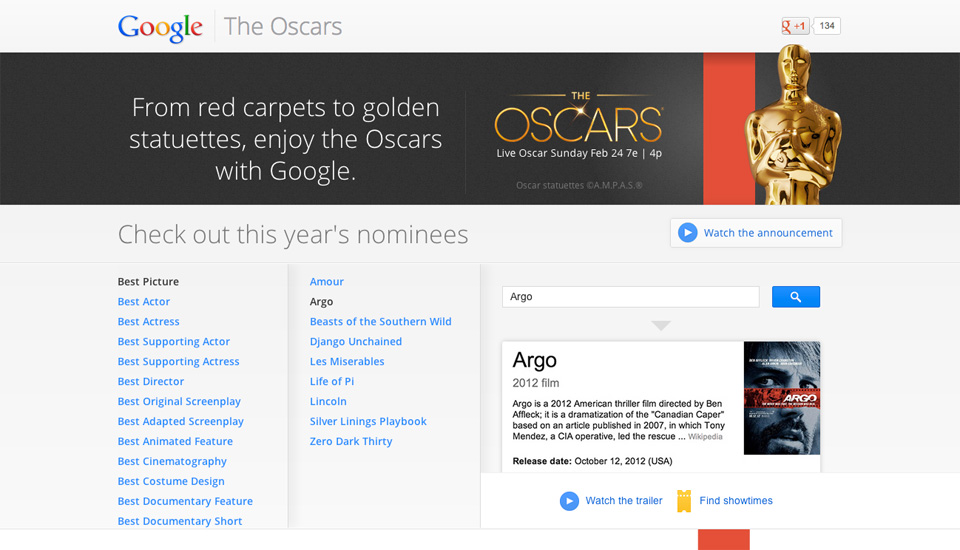
Task: Open the Find showtimes link
Action: (x=736, y=500)
